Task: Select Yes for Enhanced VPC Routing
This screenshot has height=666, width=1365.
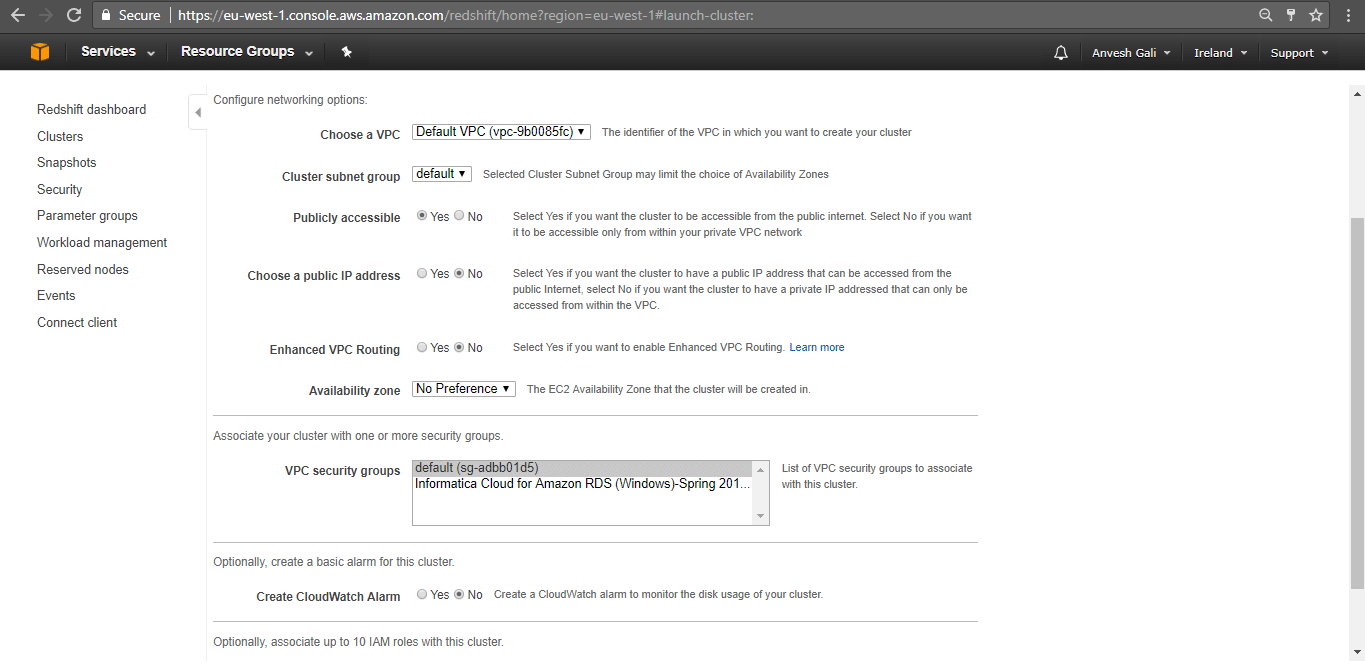Action: tap(422, 347)
